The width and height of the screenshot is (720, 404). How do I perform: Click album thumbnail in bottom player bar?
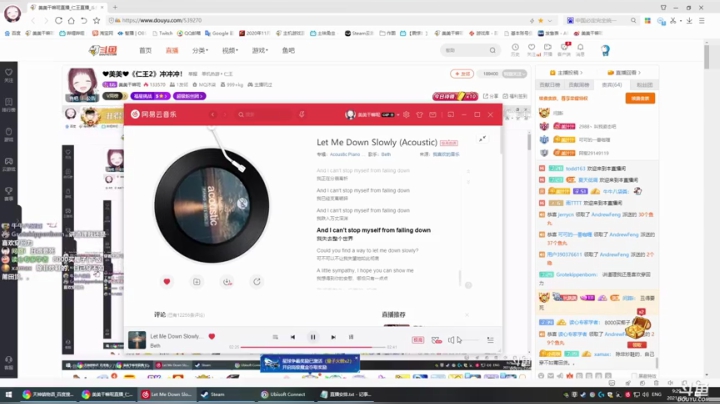click(x=137, y=340)
